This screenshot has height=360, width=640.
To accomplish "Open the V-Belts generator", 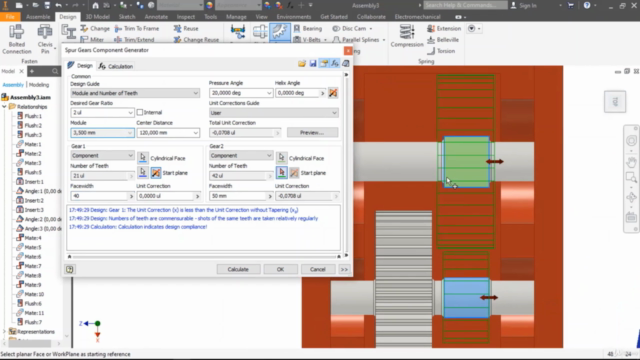I will click(x=310, y=40).
